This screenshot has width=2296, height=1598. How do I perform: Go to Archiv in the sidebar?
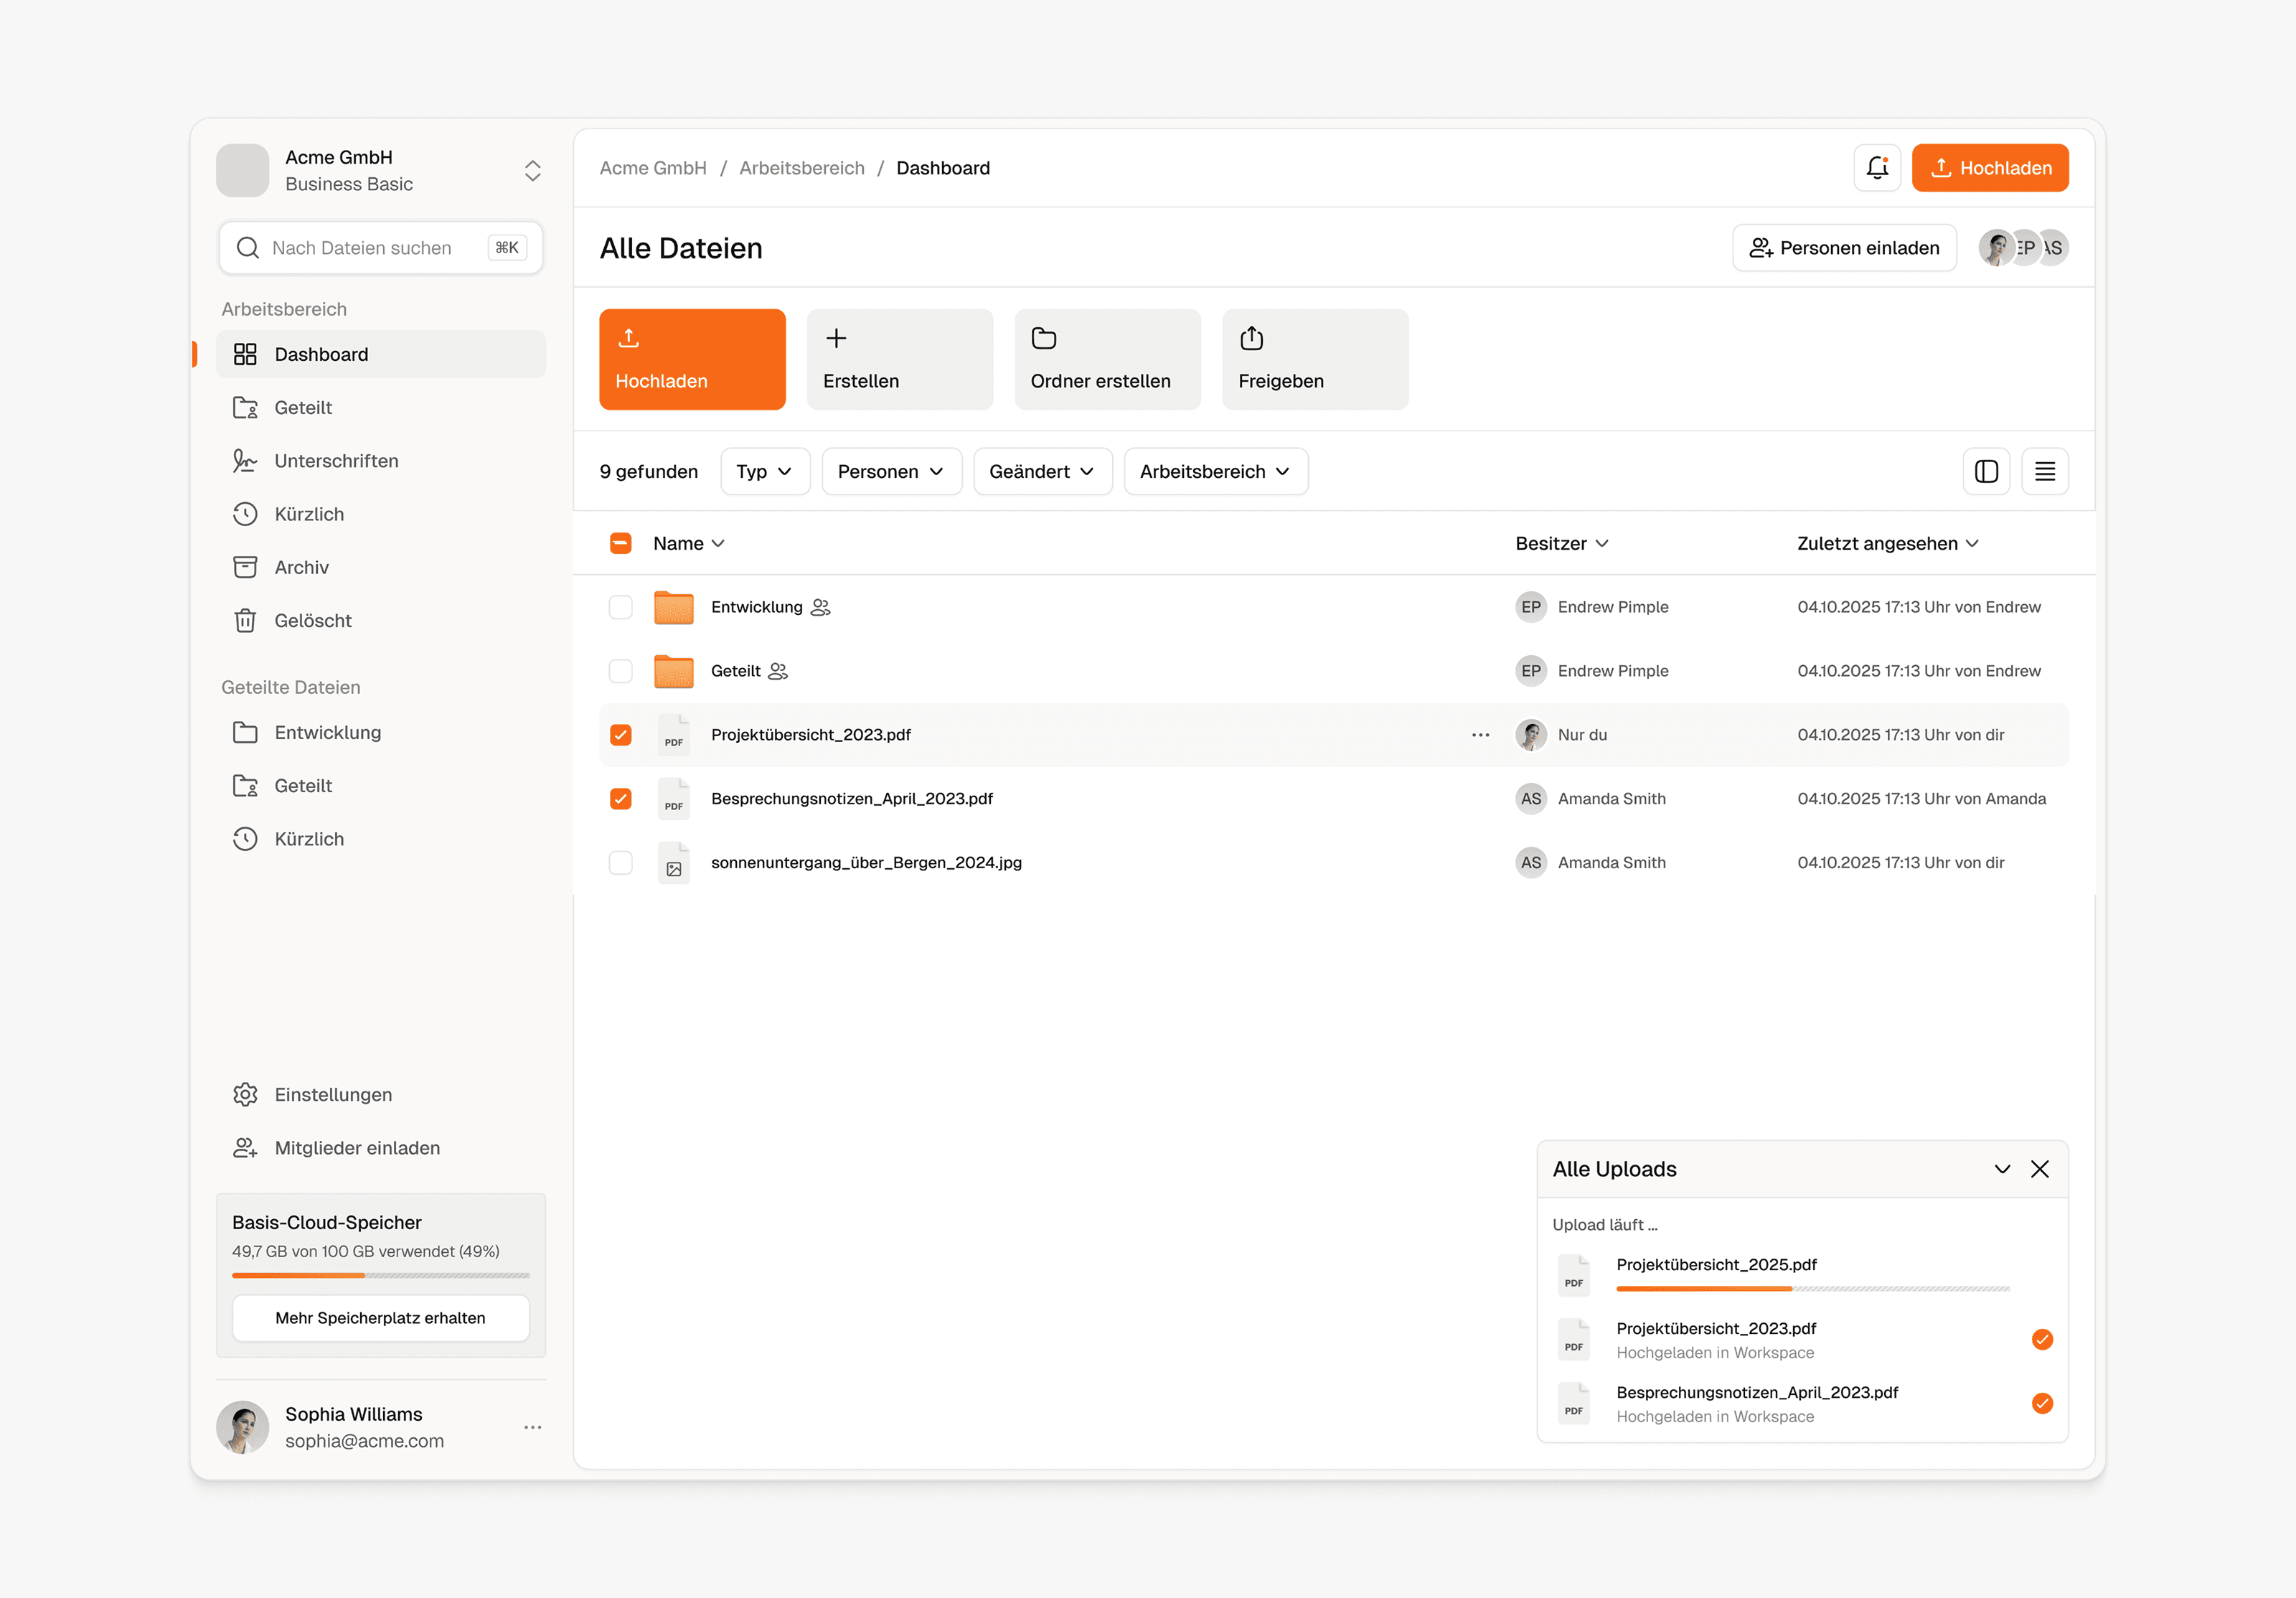(x=301, y=567)
